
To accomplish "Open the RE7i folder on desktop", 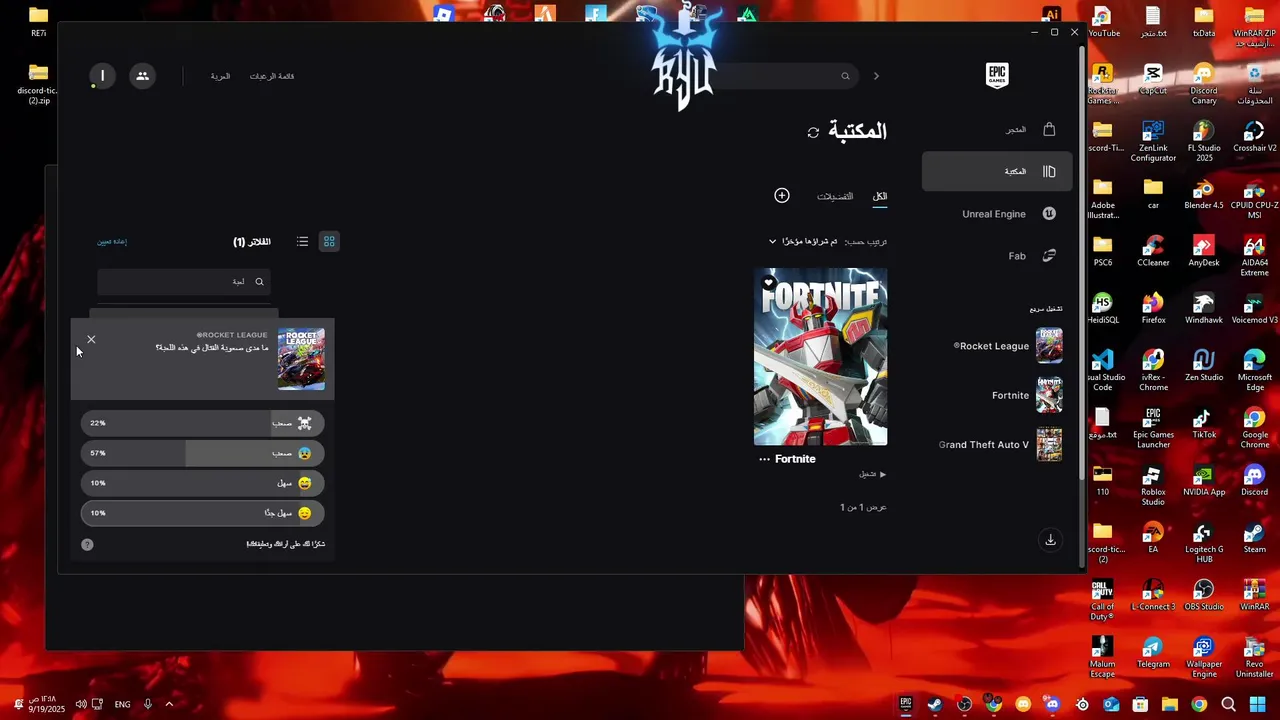I will [38, 22].
